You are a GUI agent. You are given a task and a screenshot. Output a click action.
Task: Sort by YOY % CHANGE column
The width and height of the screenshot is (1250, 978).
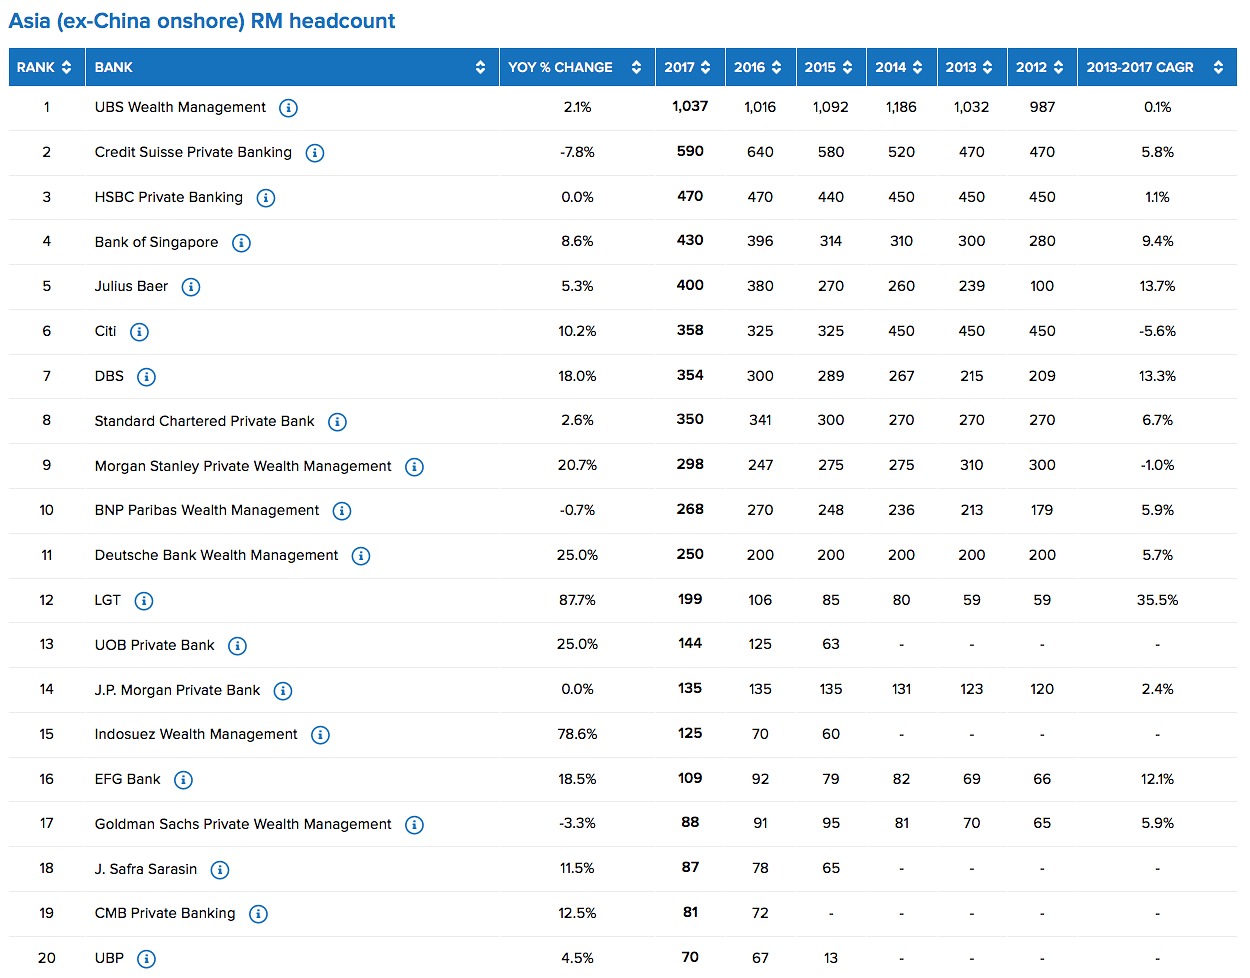(x=636, y=67)
